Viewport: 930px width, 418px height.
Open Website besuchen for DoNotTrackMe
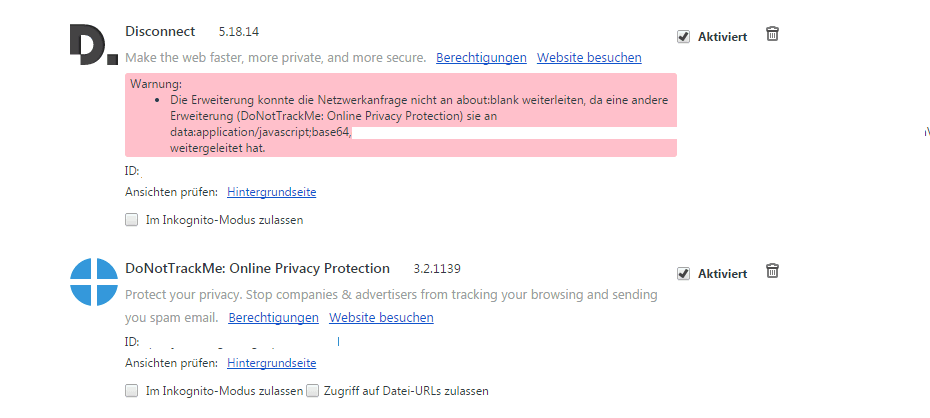pyautogui.click(x=381, y=317)
